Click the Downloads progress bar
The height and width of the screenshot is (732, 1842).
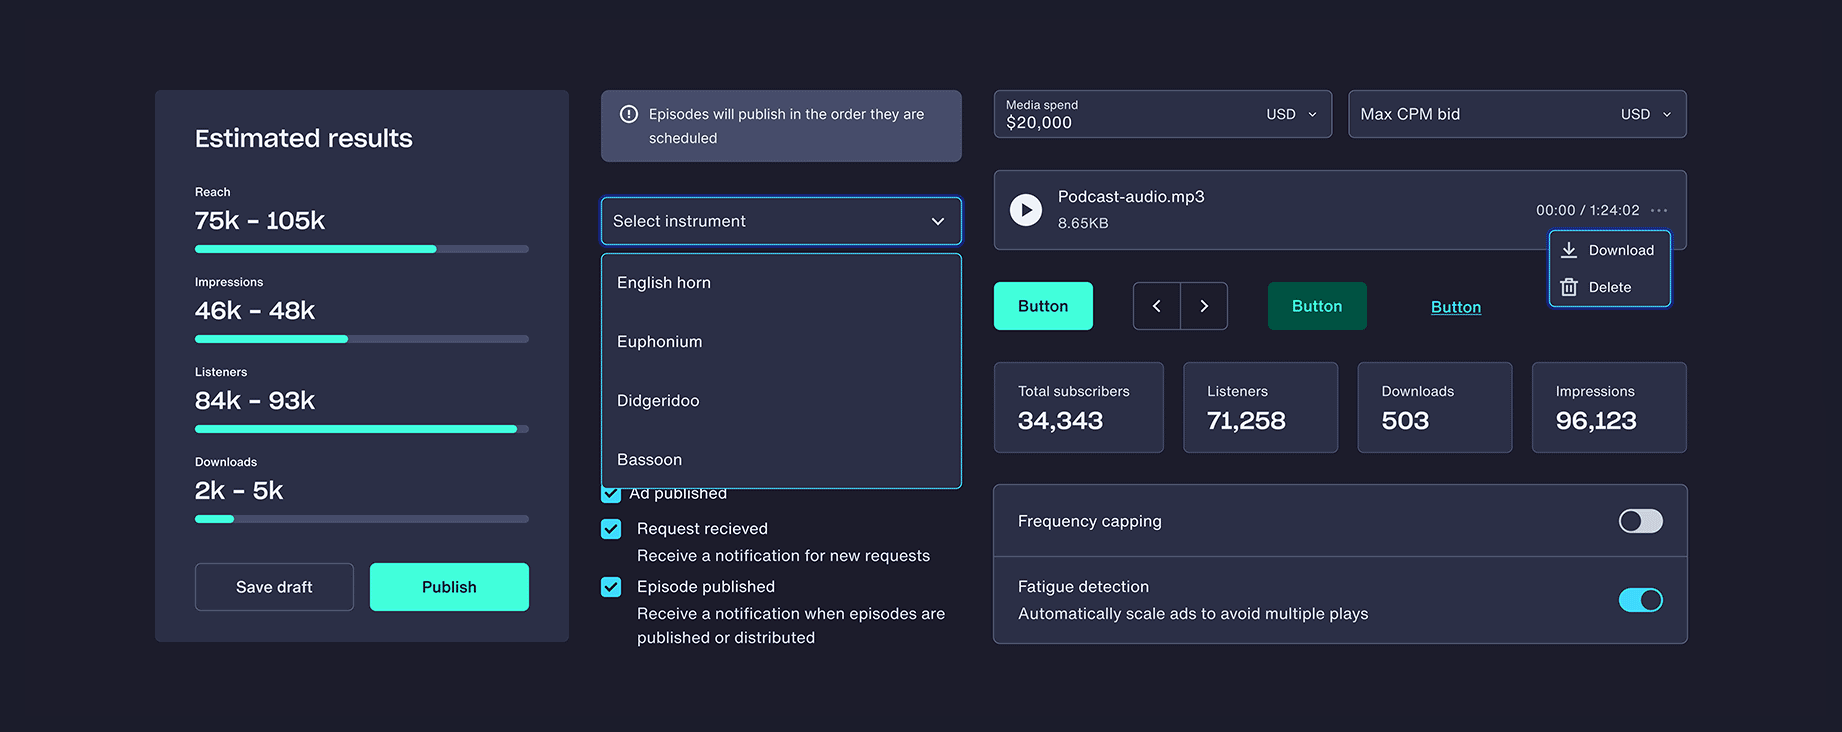click(x=362, y=519)
